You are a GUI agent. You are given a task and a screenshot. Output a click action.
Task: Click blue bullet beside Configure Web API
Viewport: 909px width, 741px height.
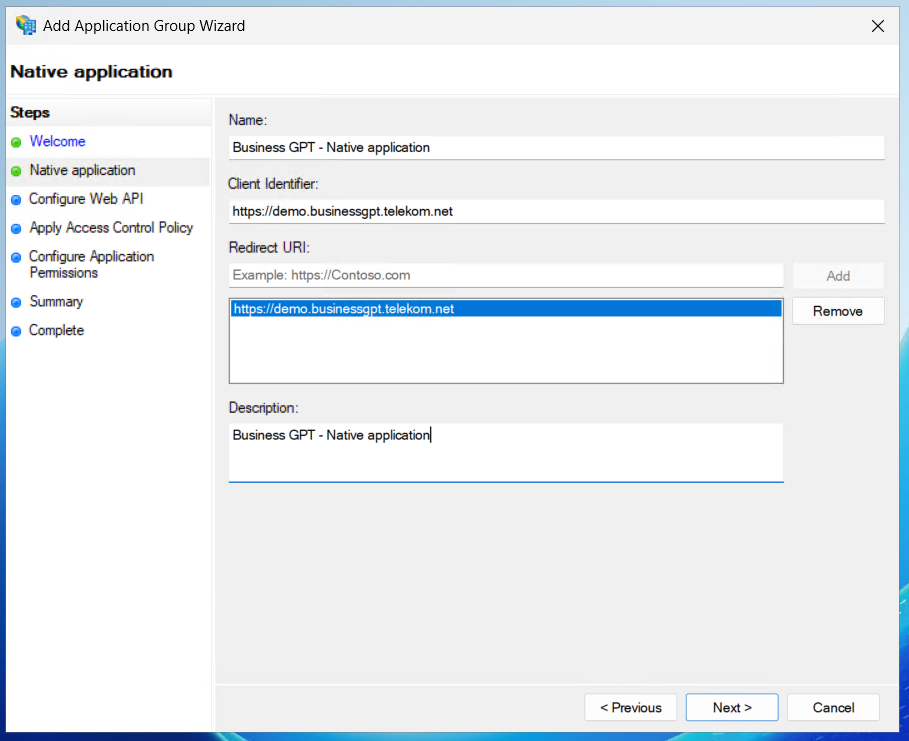(x=16, y=199)
